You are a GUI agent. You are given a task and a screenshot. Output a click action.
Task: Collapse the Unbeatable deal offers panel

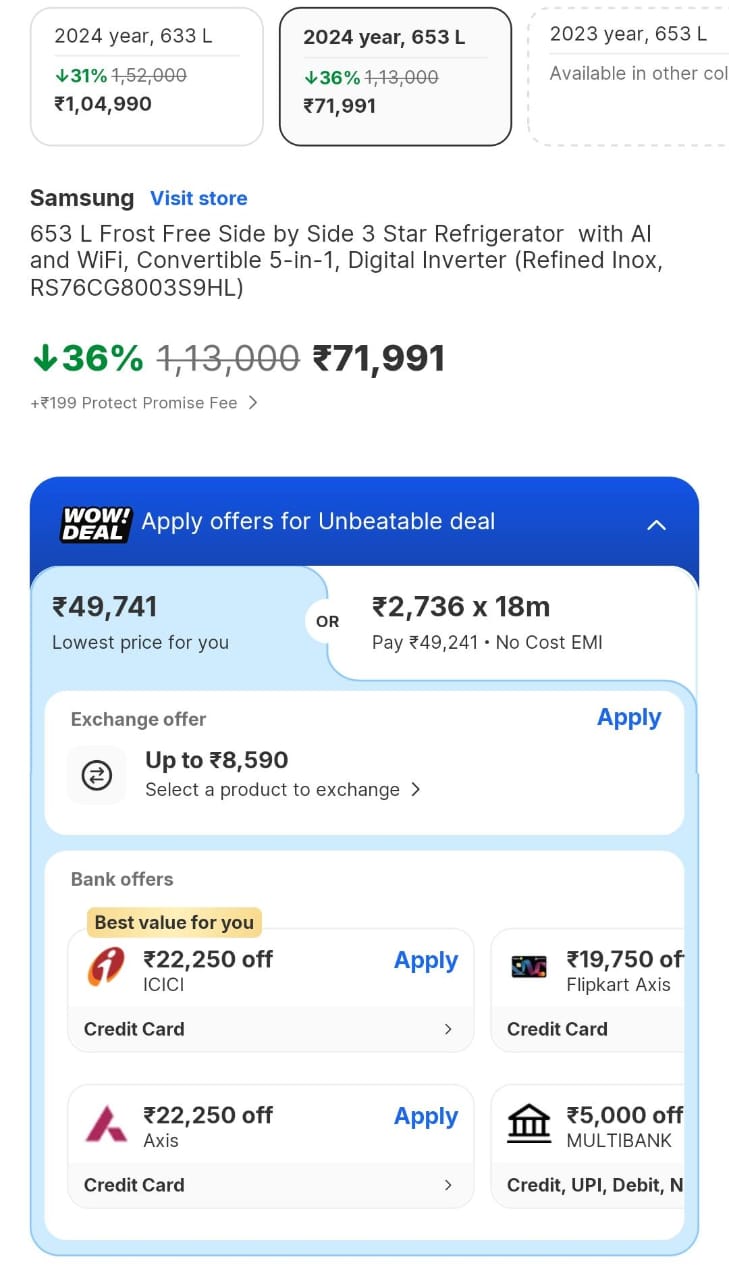click(x=656, y=524)
